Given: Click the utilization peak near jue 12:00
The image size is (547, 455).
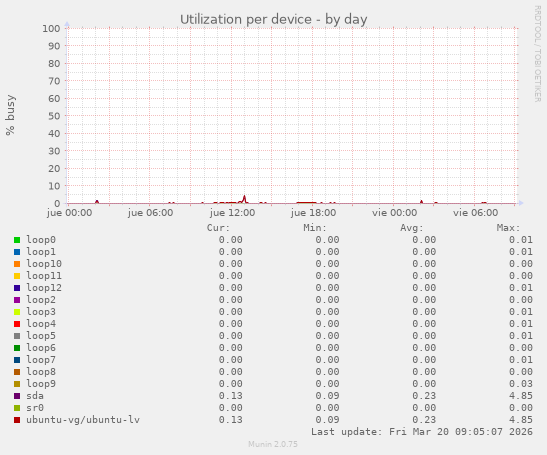Looking at the screenshot, I should pos(244,198).
